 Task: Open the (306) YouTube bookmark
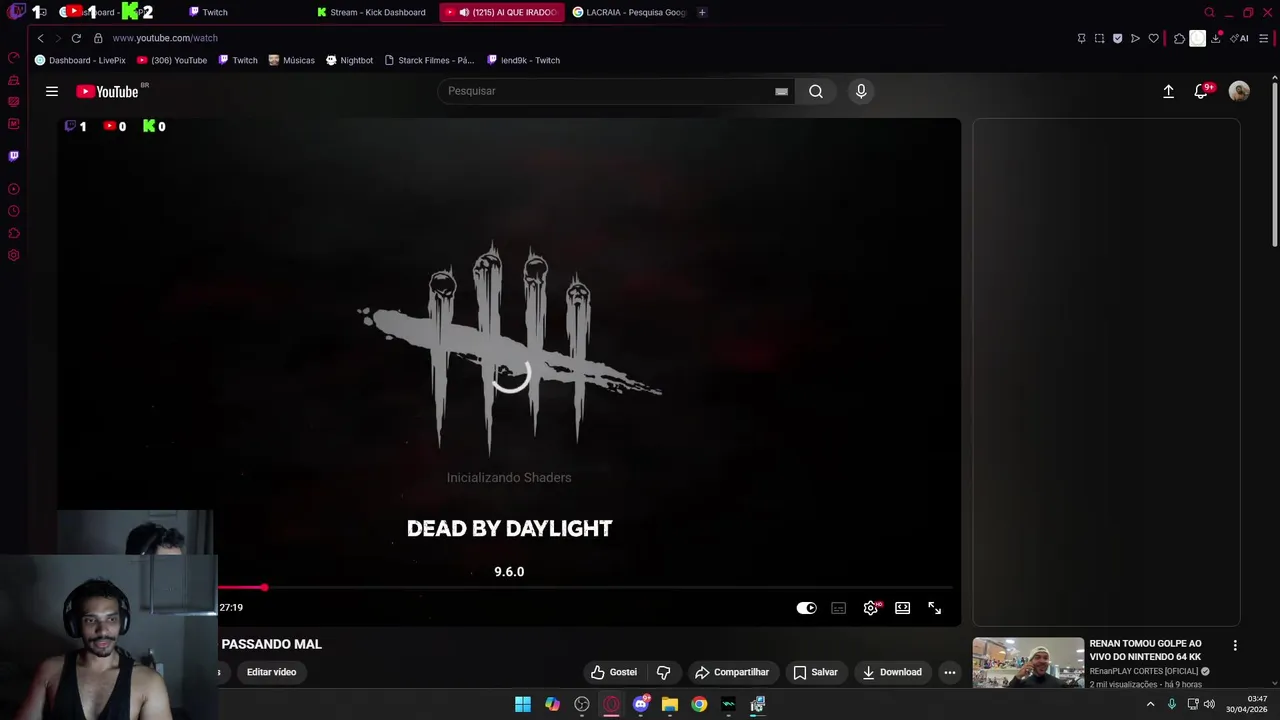point(172,60)
